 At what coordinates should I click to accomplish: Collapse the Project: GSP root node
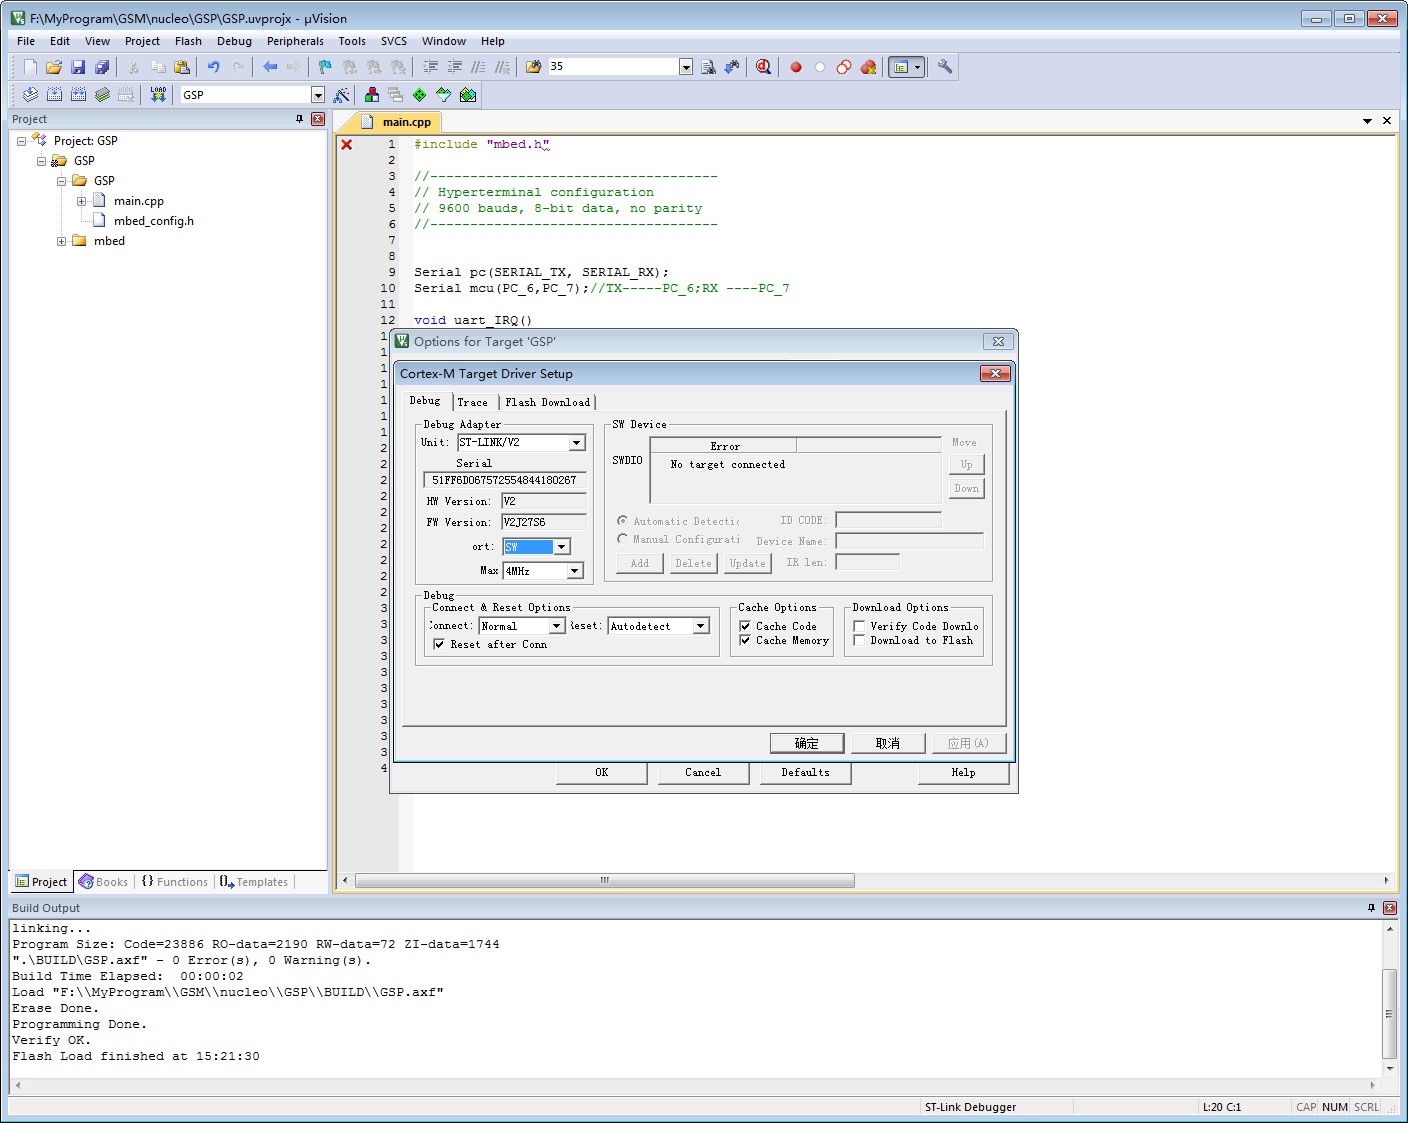coord(21,141)
